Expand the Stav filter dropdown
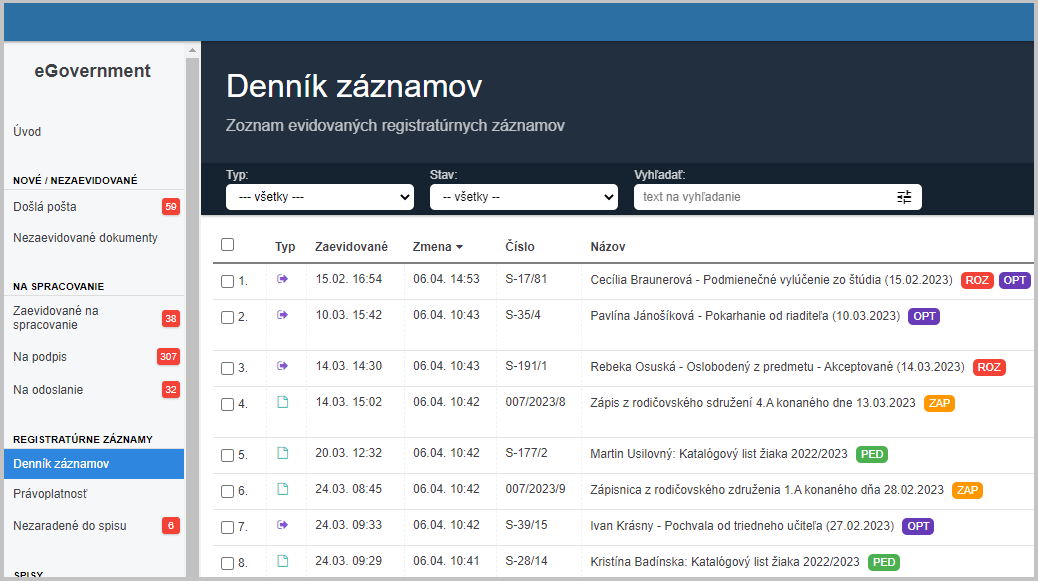 click(524, 197)
